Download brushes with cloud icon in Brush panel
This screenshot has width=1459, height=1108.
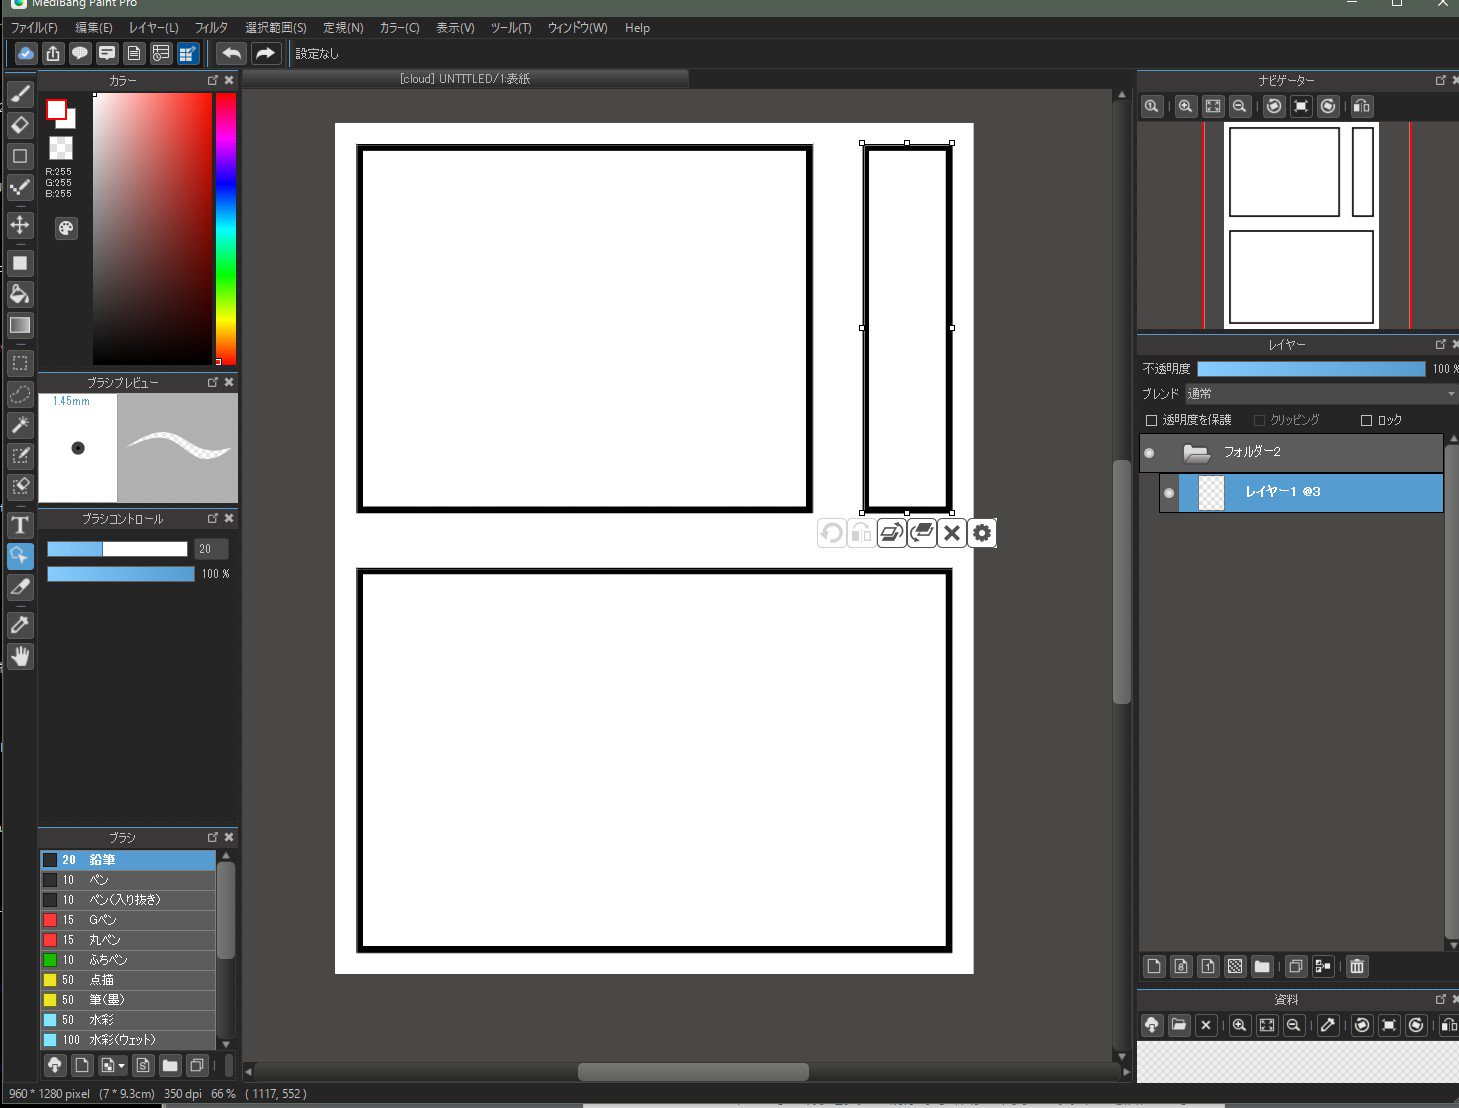[55, 1065]
